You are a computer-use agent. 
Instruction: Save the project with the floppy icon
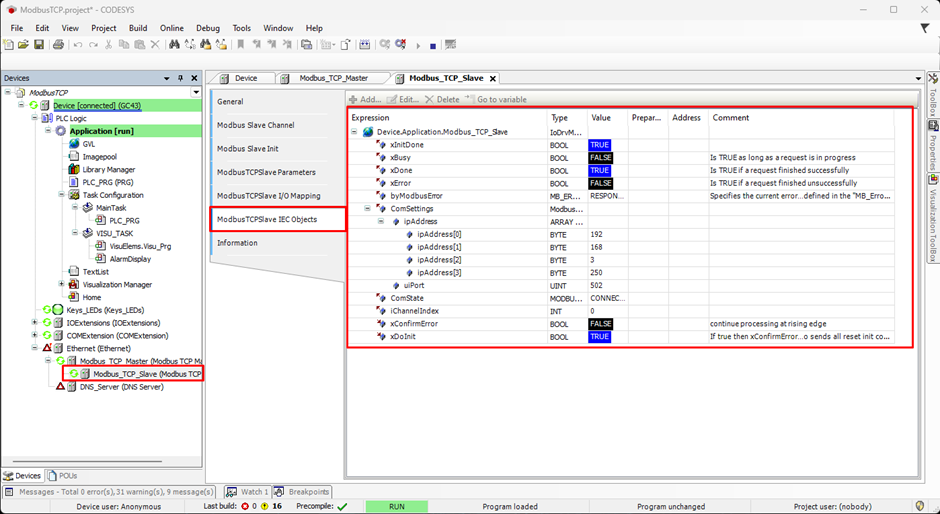pyautogui.click(x=38, y=44)
